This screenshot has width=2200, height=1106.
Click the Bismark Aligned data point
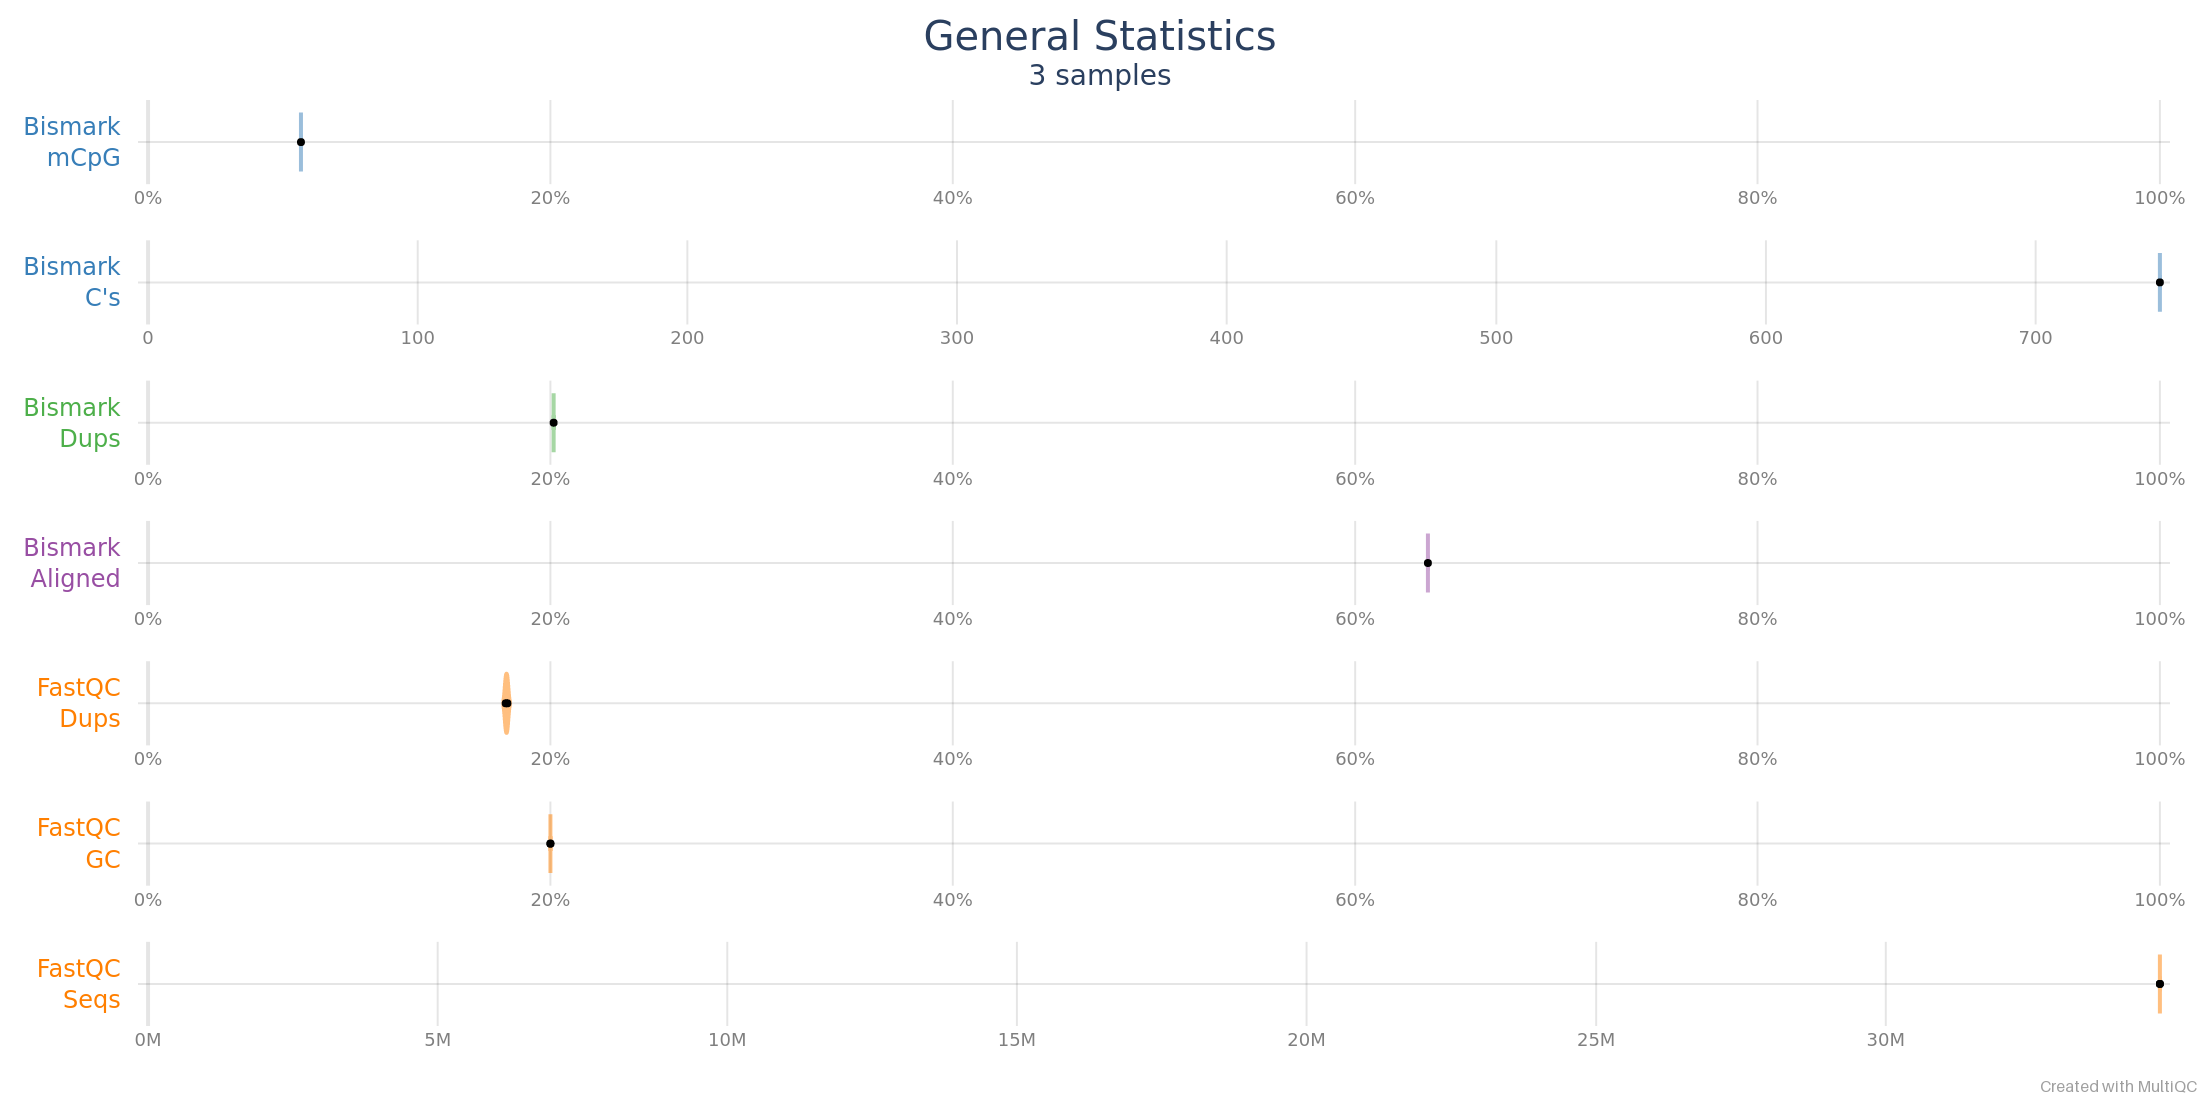[x=1427, y=563]
